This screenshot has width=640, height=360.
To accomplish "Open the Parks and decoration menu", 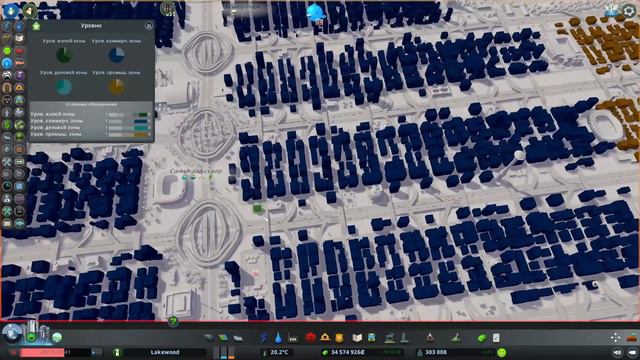I will pyautogui.click(x=390, y=338).
